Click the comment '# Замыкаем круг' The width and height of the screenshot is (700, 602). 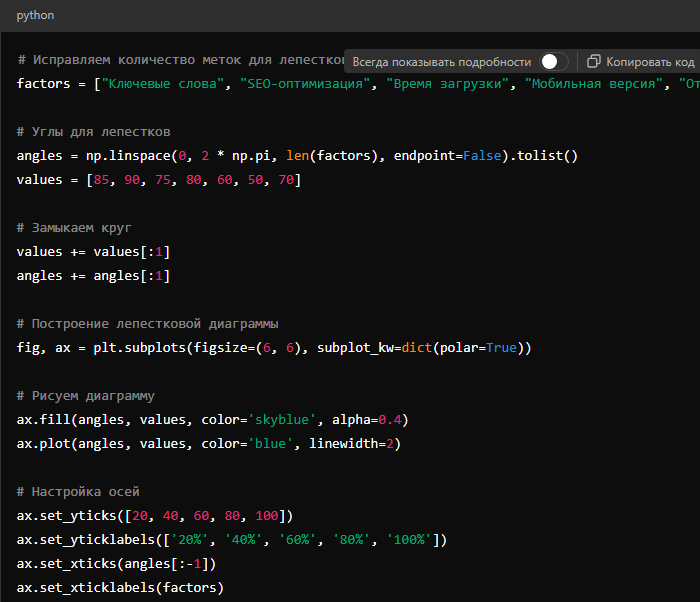click(x=74, y=228)
